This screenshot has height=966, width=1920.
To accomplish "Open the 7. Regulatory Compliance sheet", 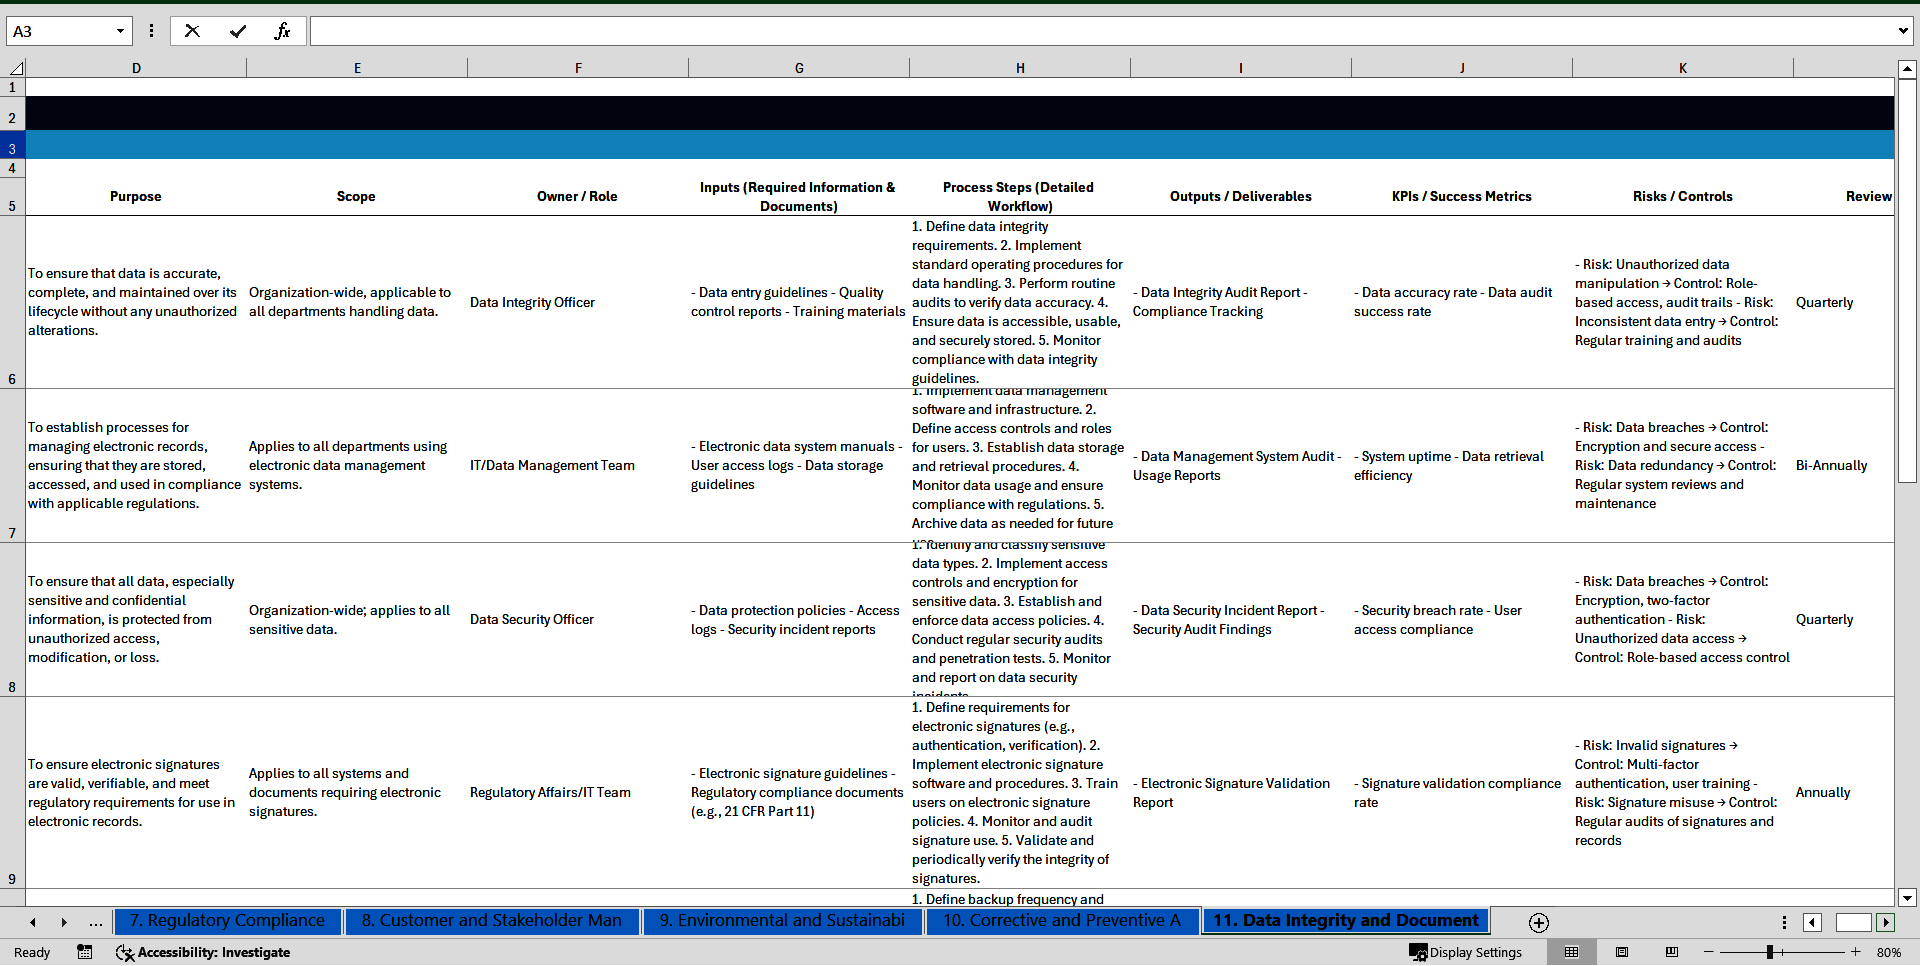I will coord(227,921).
